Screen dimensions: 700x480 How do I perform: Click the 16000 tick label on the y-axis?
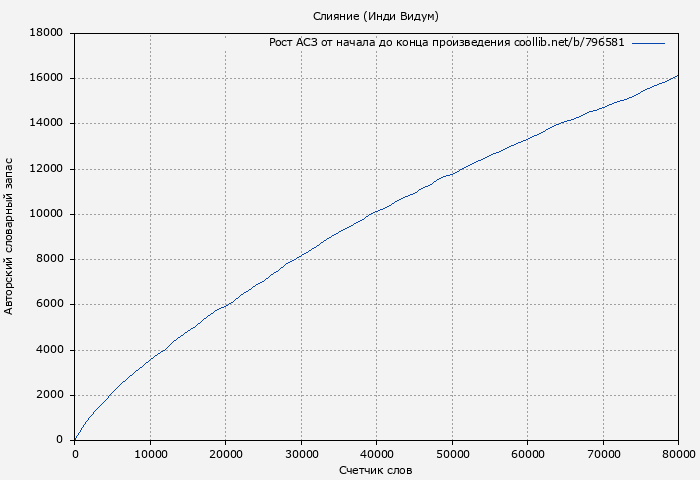click(x=47, y=78)
